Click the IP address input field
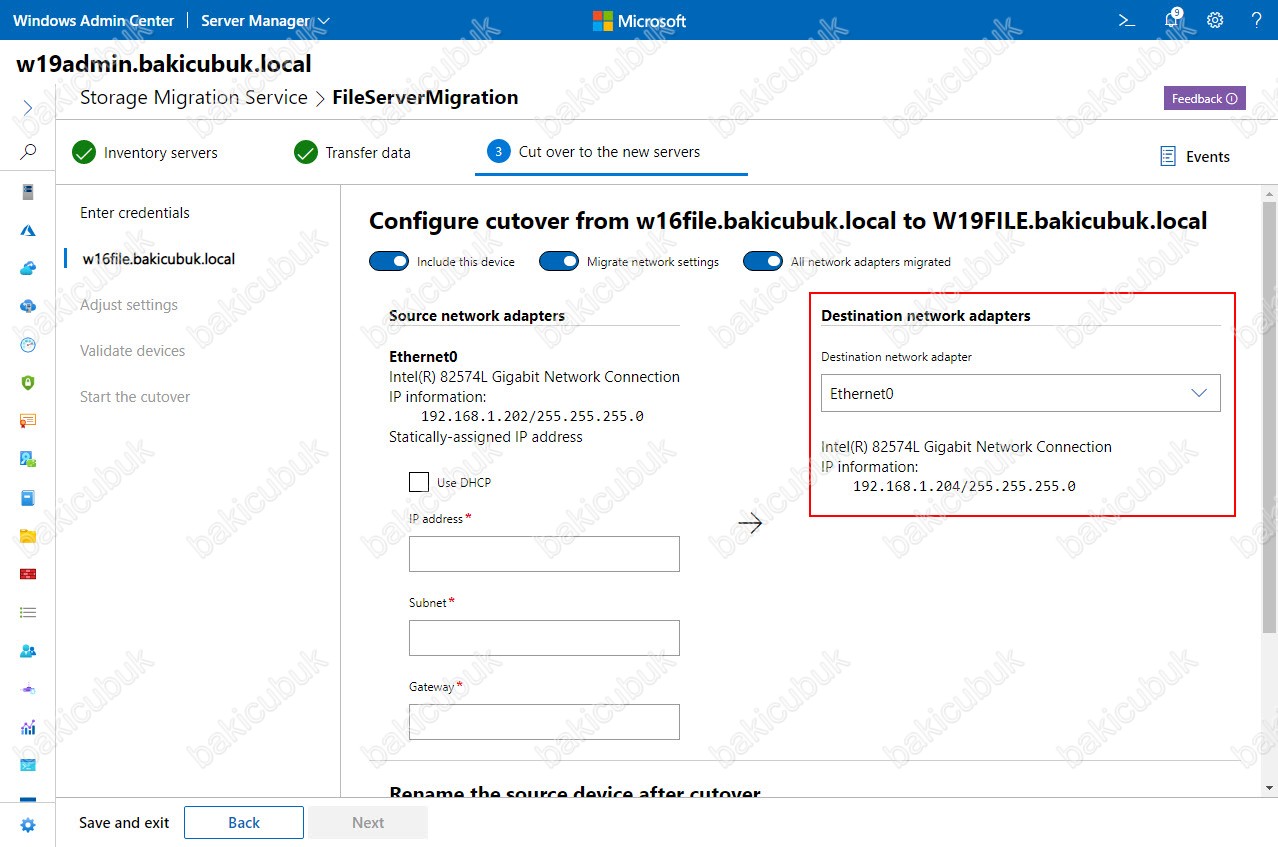 click(544, 554)
